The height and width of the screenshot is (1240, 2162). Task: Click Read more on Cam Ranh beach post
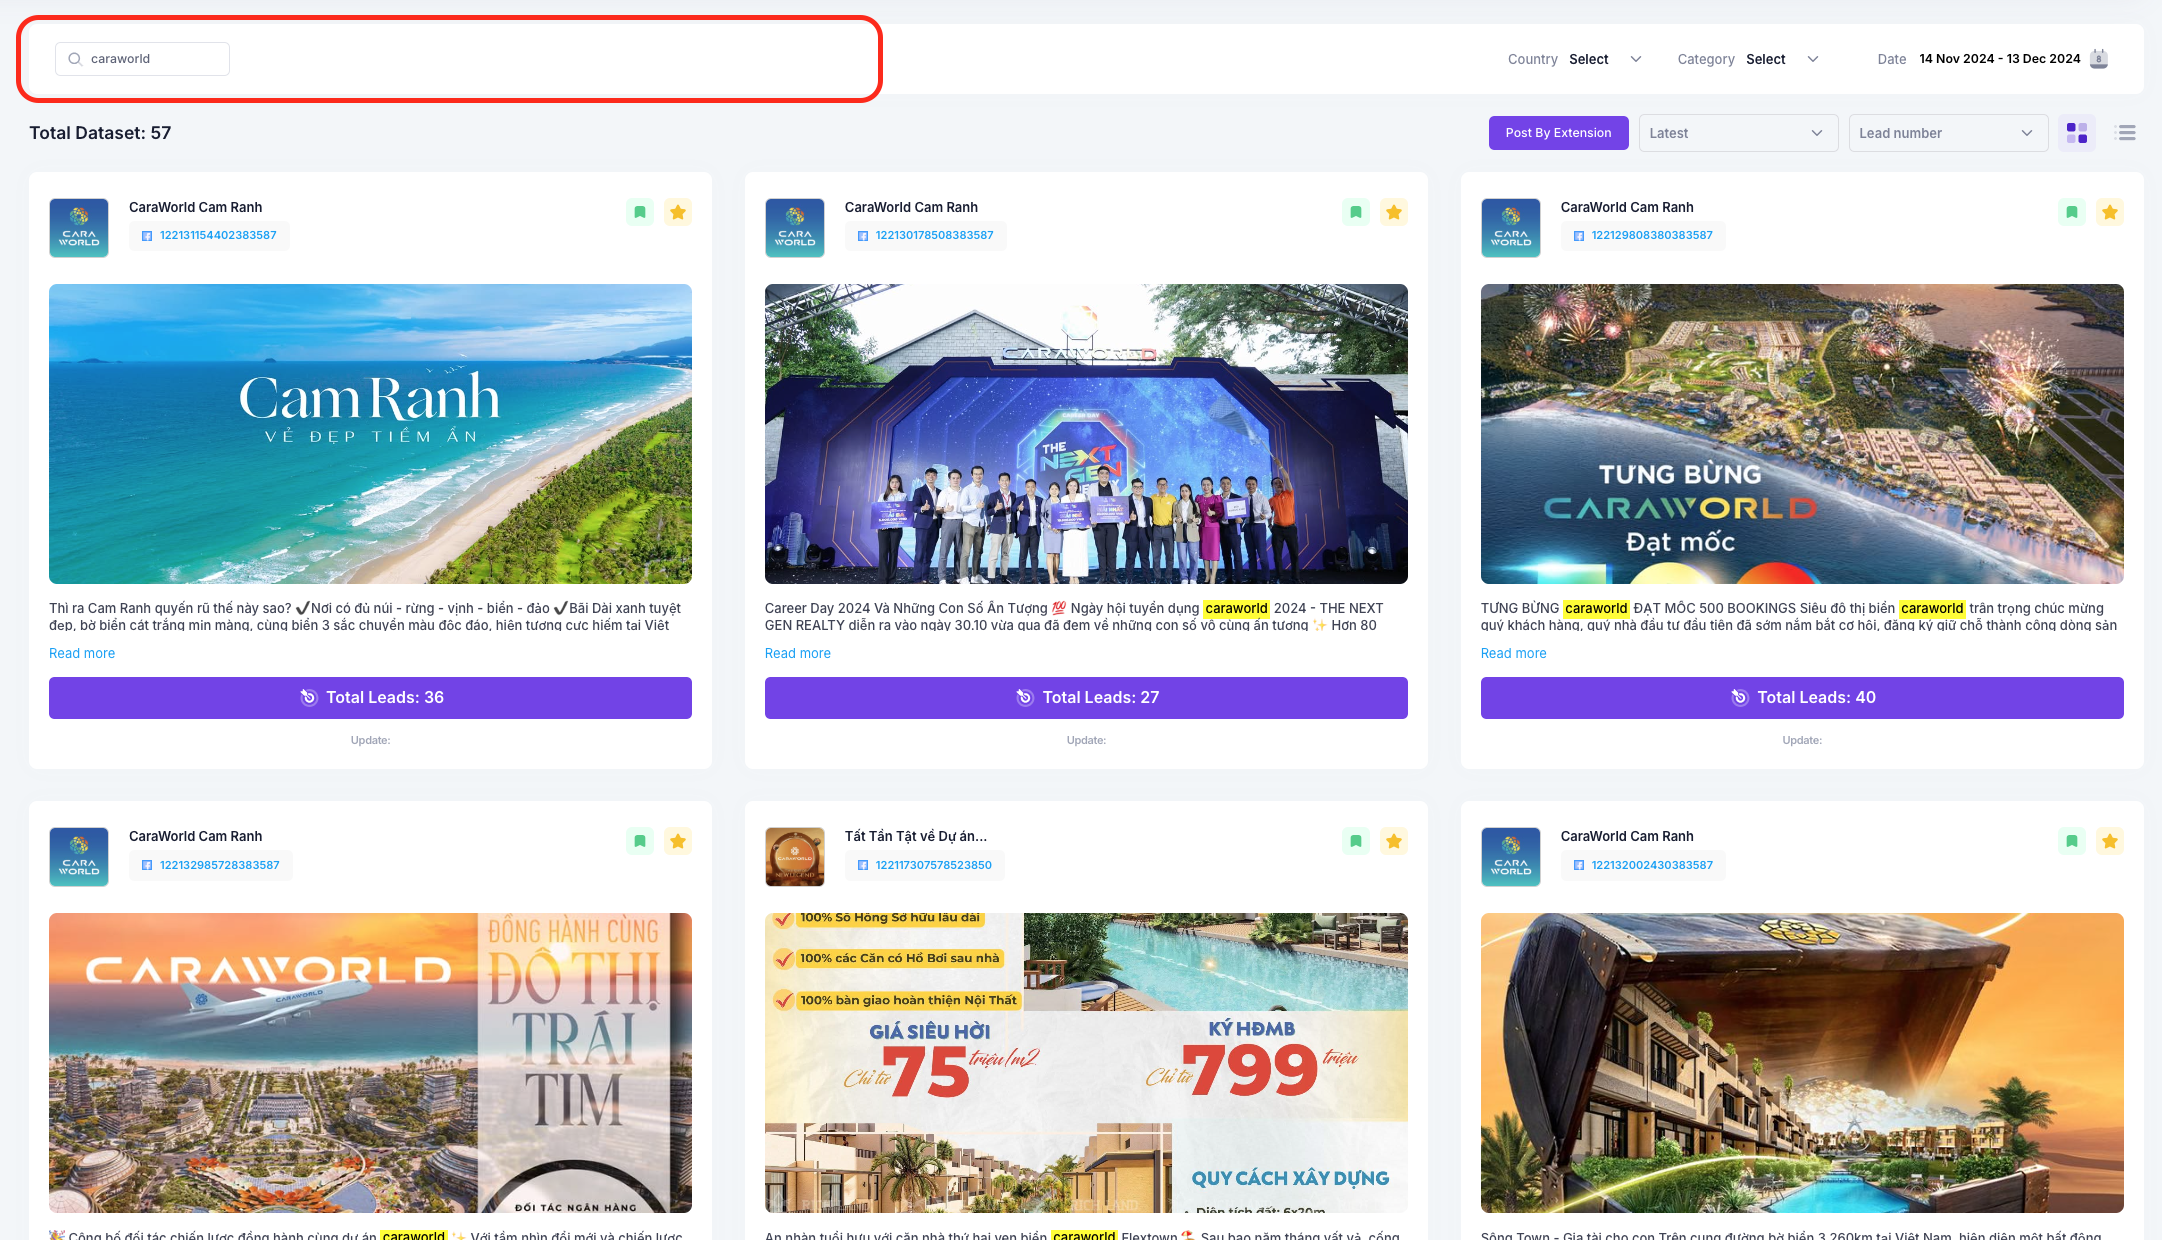coord(82,653)
